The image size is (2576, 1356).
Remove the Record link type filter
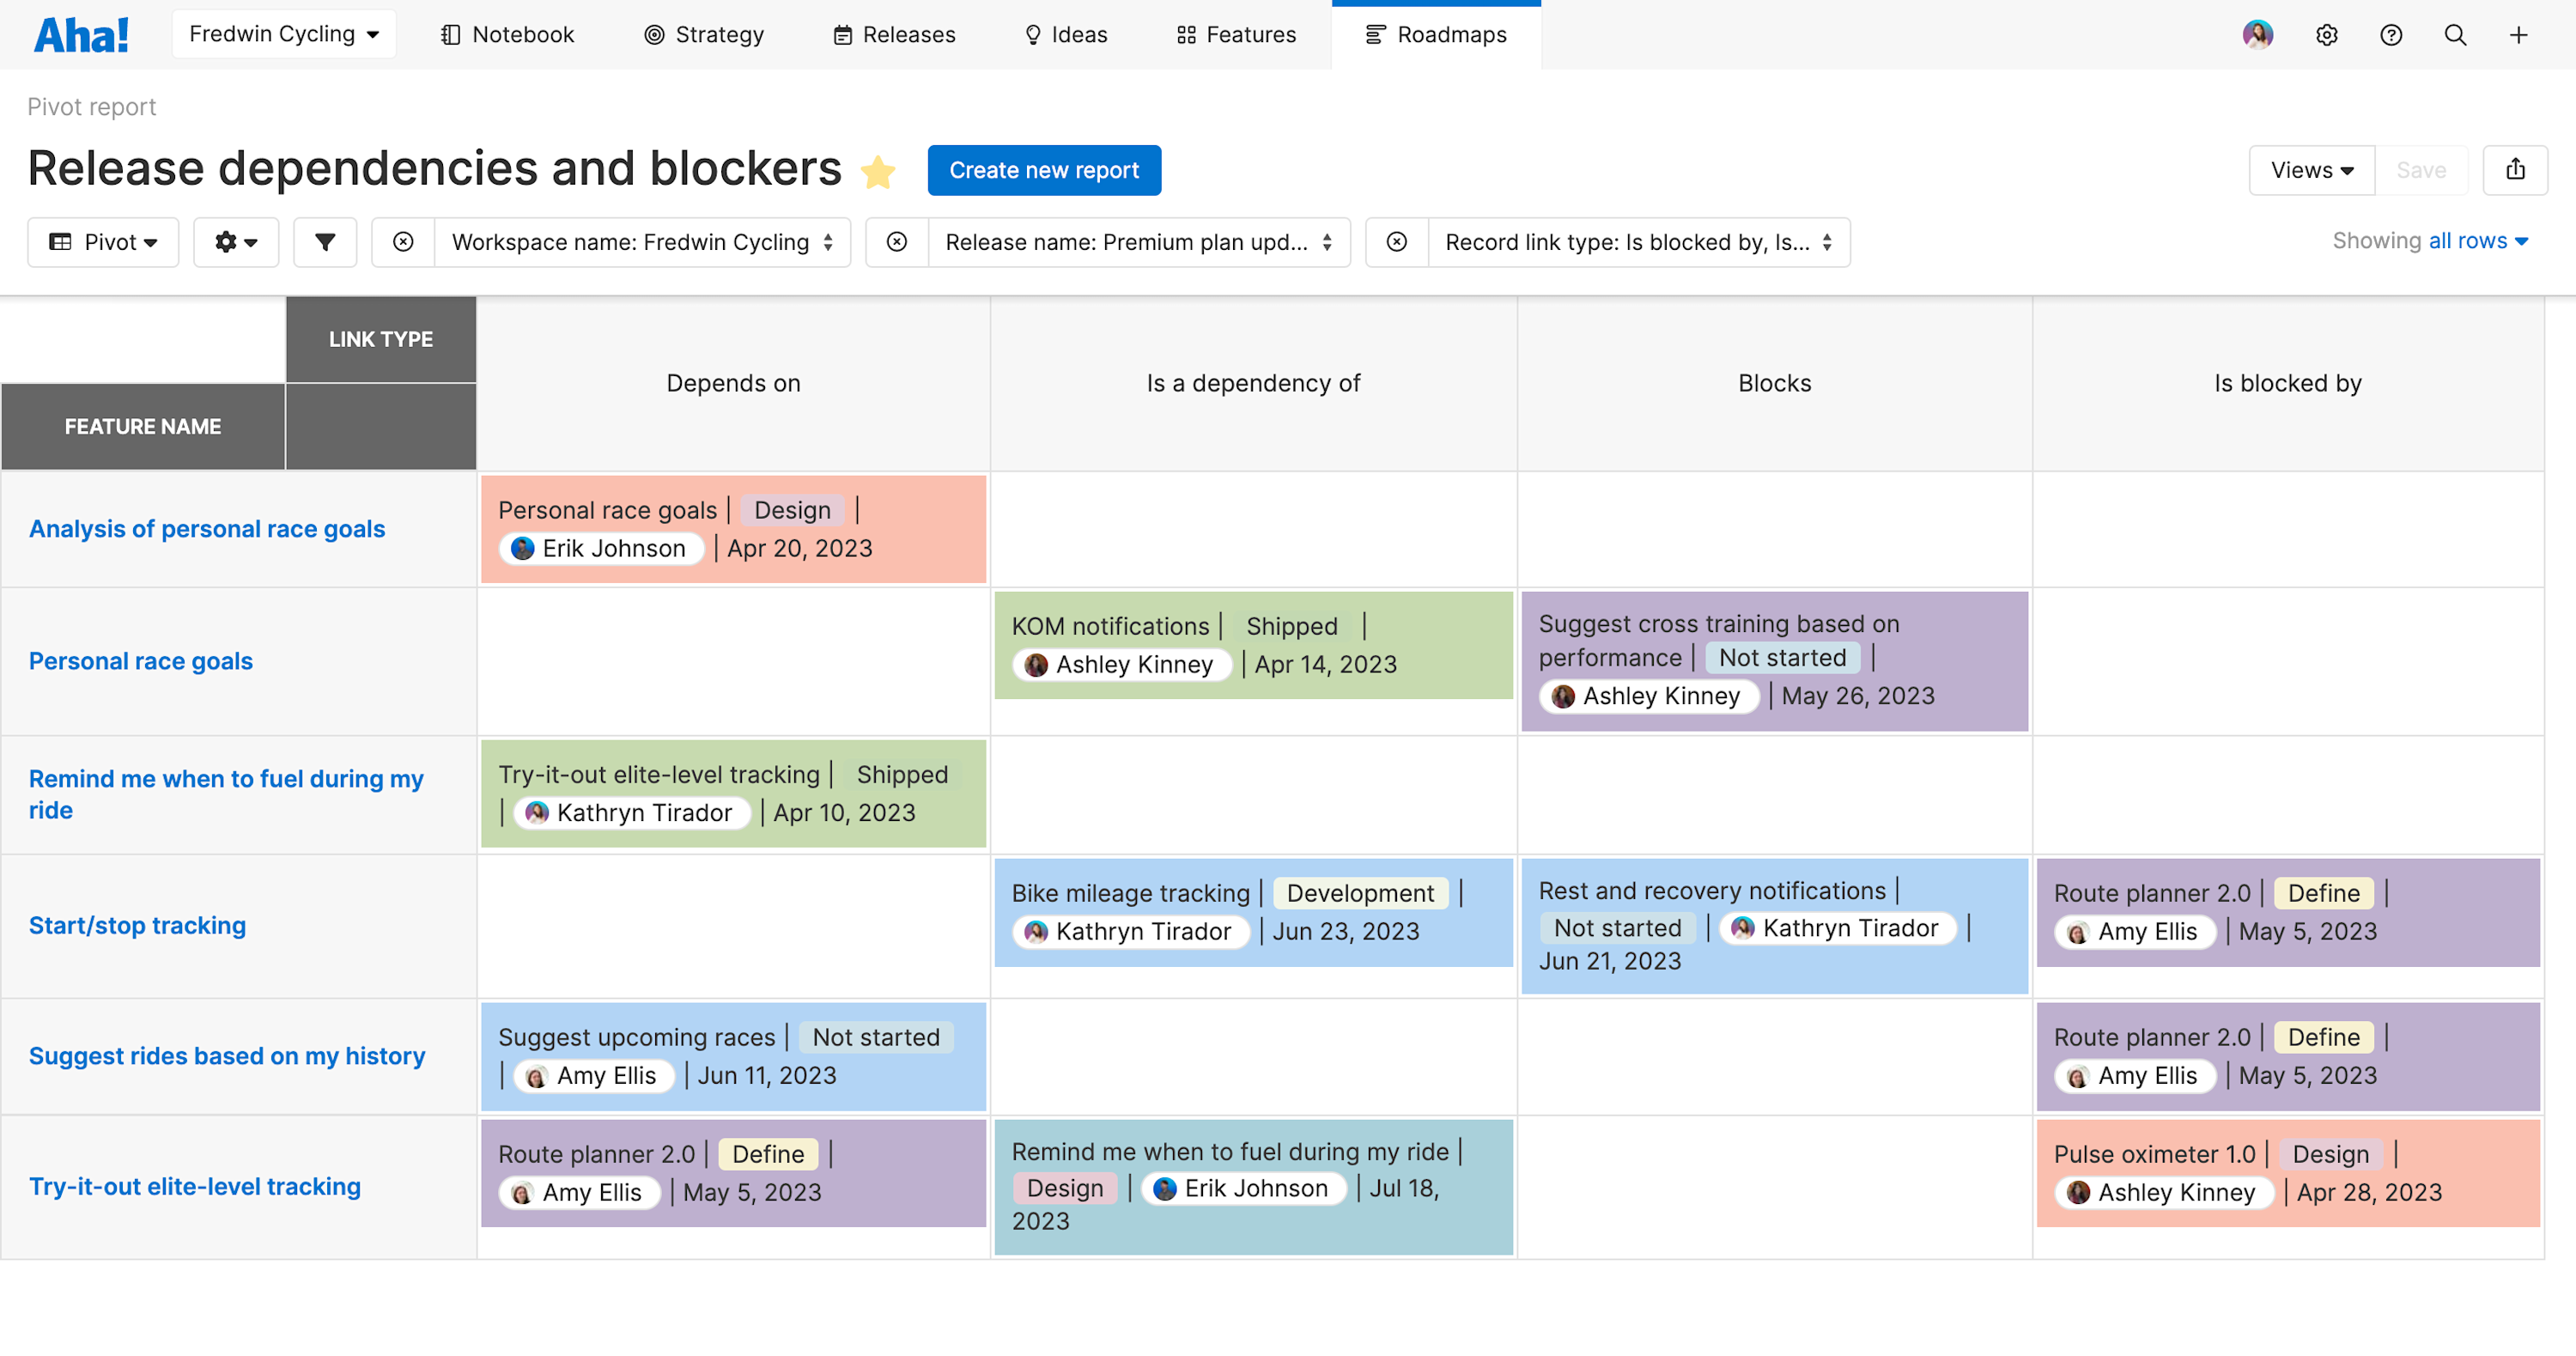click(x=1396, y=242)
